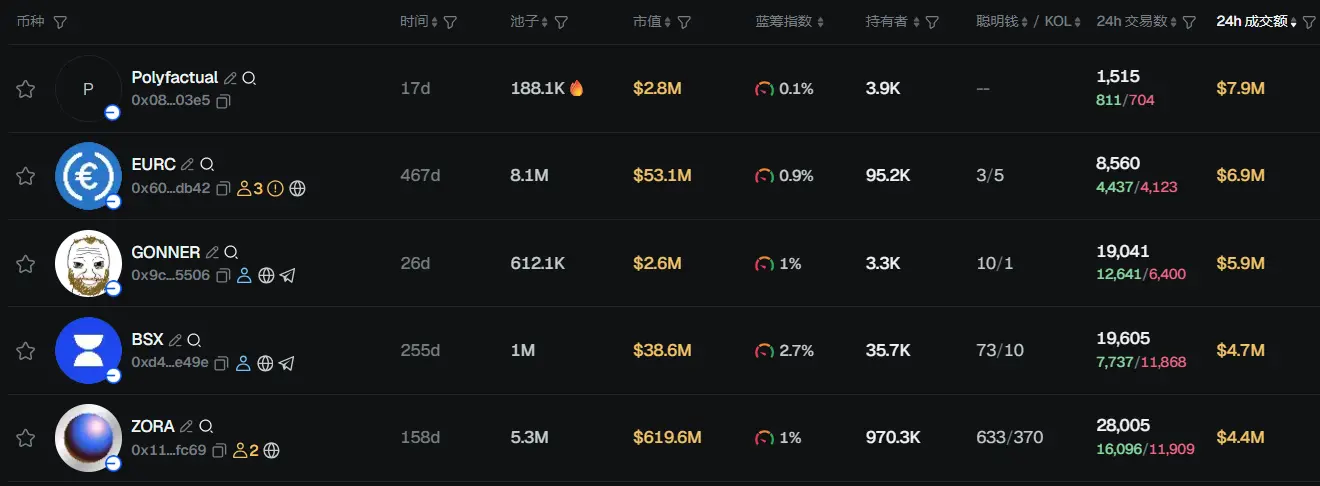Add ZORA to favorites with star
The image size is (1320, 486).
point(26,438)
